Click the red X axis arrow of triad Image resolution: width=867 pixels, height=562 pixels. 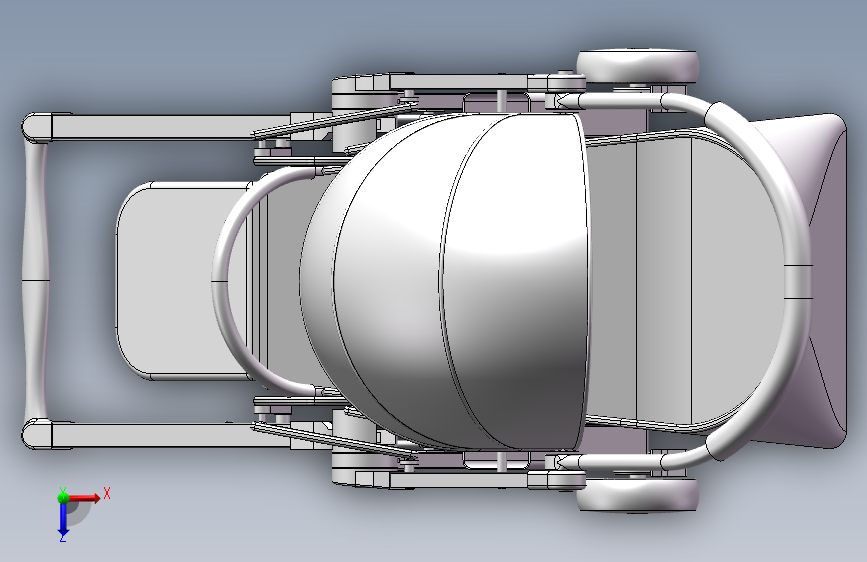[84, 498]
